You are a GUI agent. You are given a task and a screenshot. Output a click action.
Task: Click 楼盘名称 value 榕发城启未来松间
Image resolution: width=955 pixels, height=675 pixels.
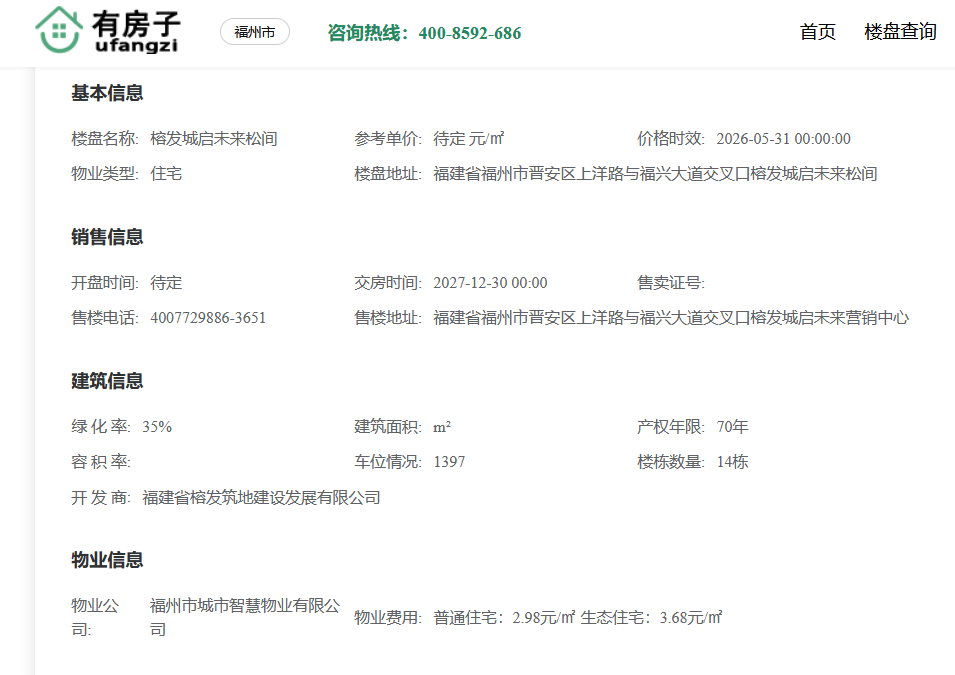[214, 139]
